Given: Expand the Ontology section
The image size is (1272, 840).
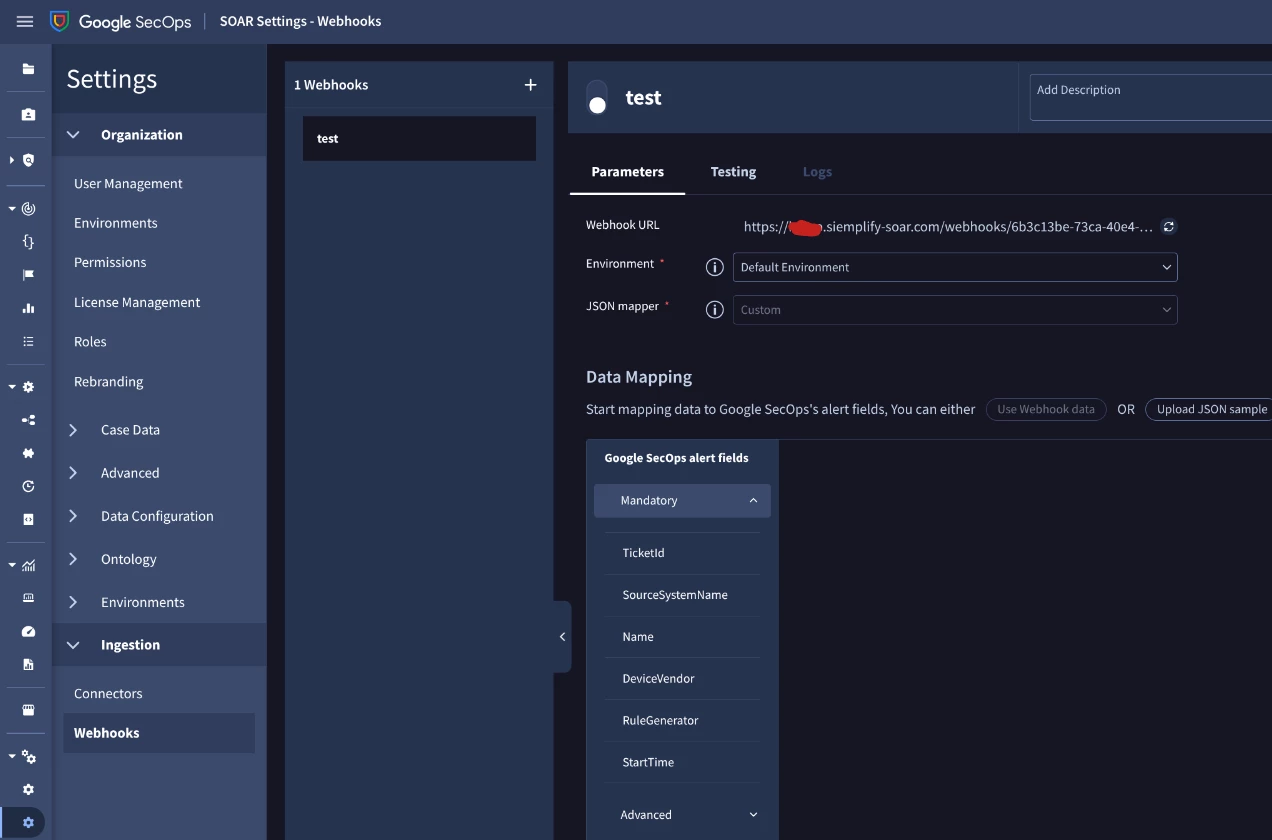Looking at the screenshot, I should tap(73, 559).
